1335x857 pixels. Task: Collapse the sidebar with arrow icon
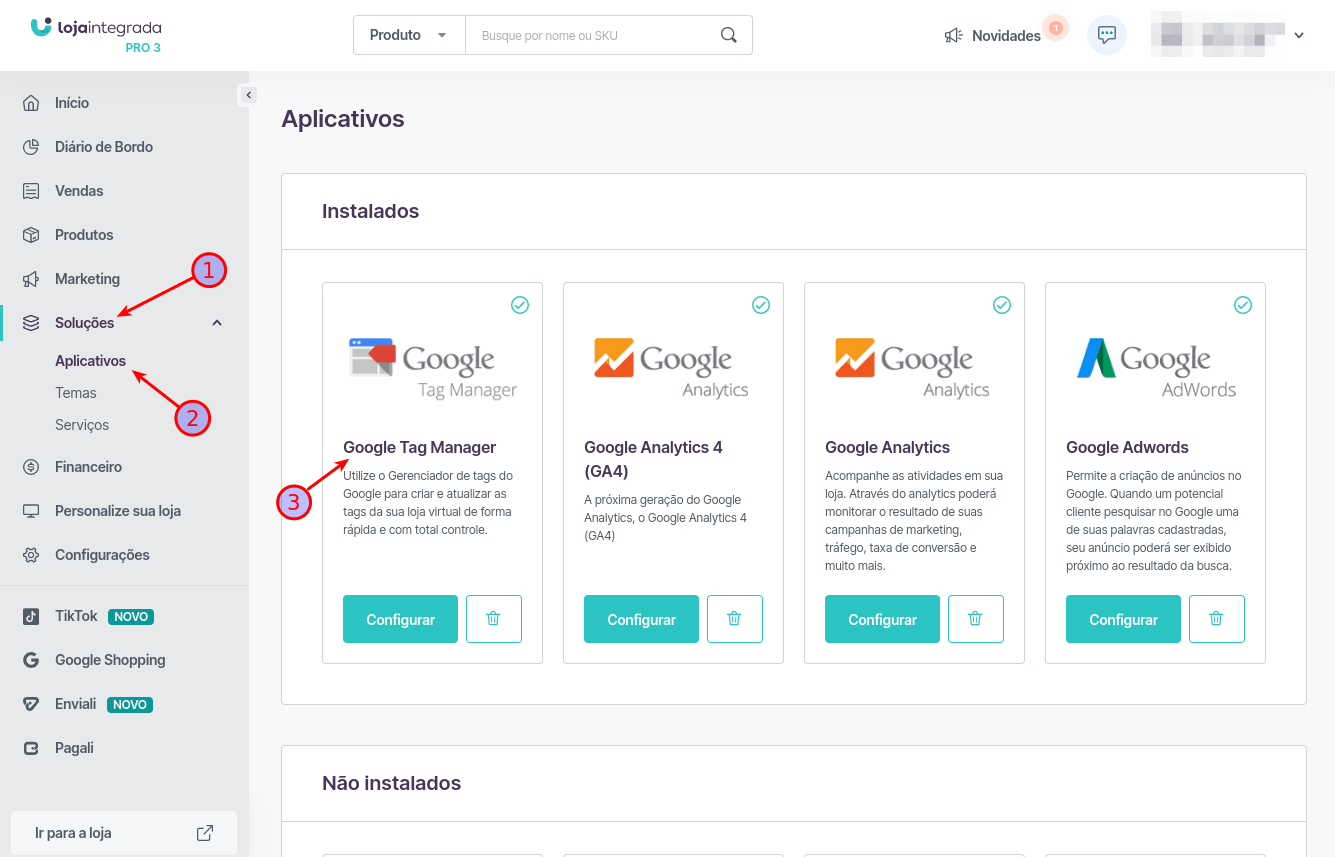pyautogui.click(x=248, y=95)
